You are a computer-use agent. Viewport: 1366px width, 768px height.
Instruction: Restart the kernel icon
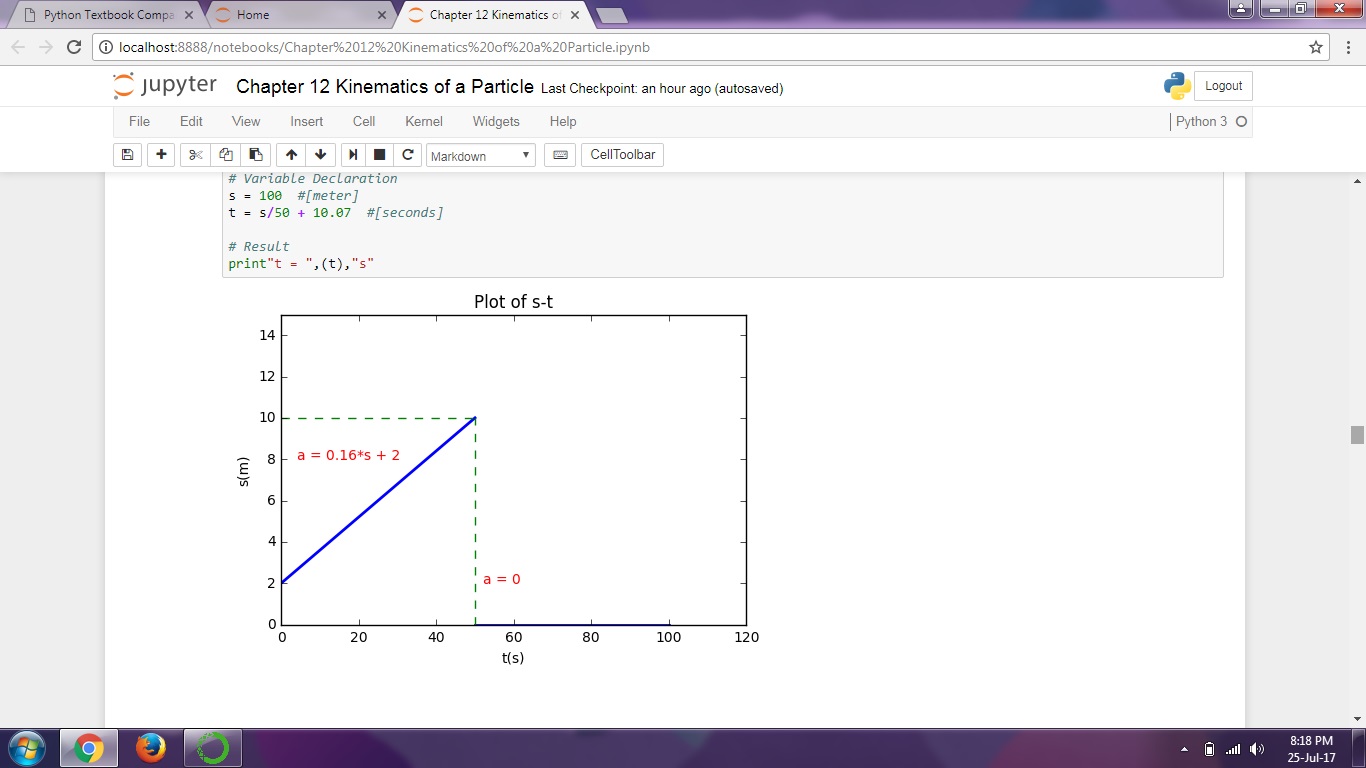coord(407,155)
